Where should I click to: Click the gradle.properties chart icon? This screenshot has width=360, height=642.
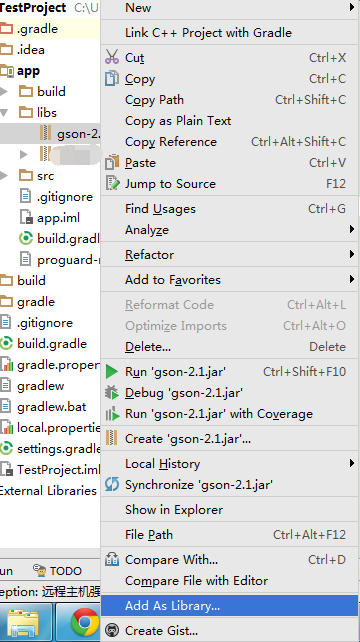[6, 364]
